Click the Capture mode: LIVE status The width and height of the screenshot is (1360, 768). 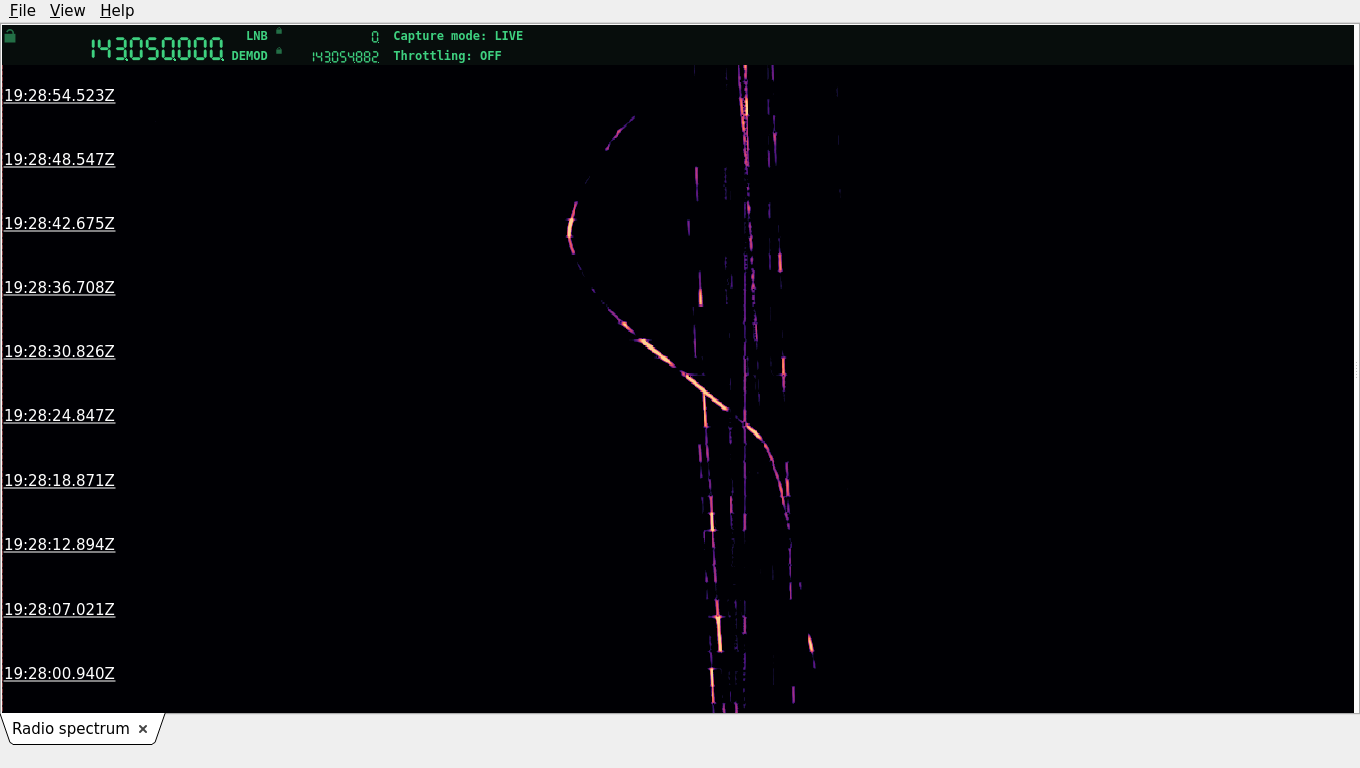click(x=458, y=36)
